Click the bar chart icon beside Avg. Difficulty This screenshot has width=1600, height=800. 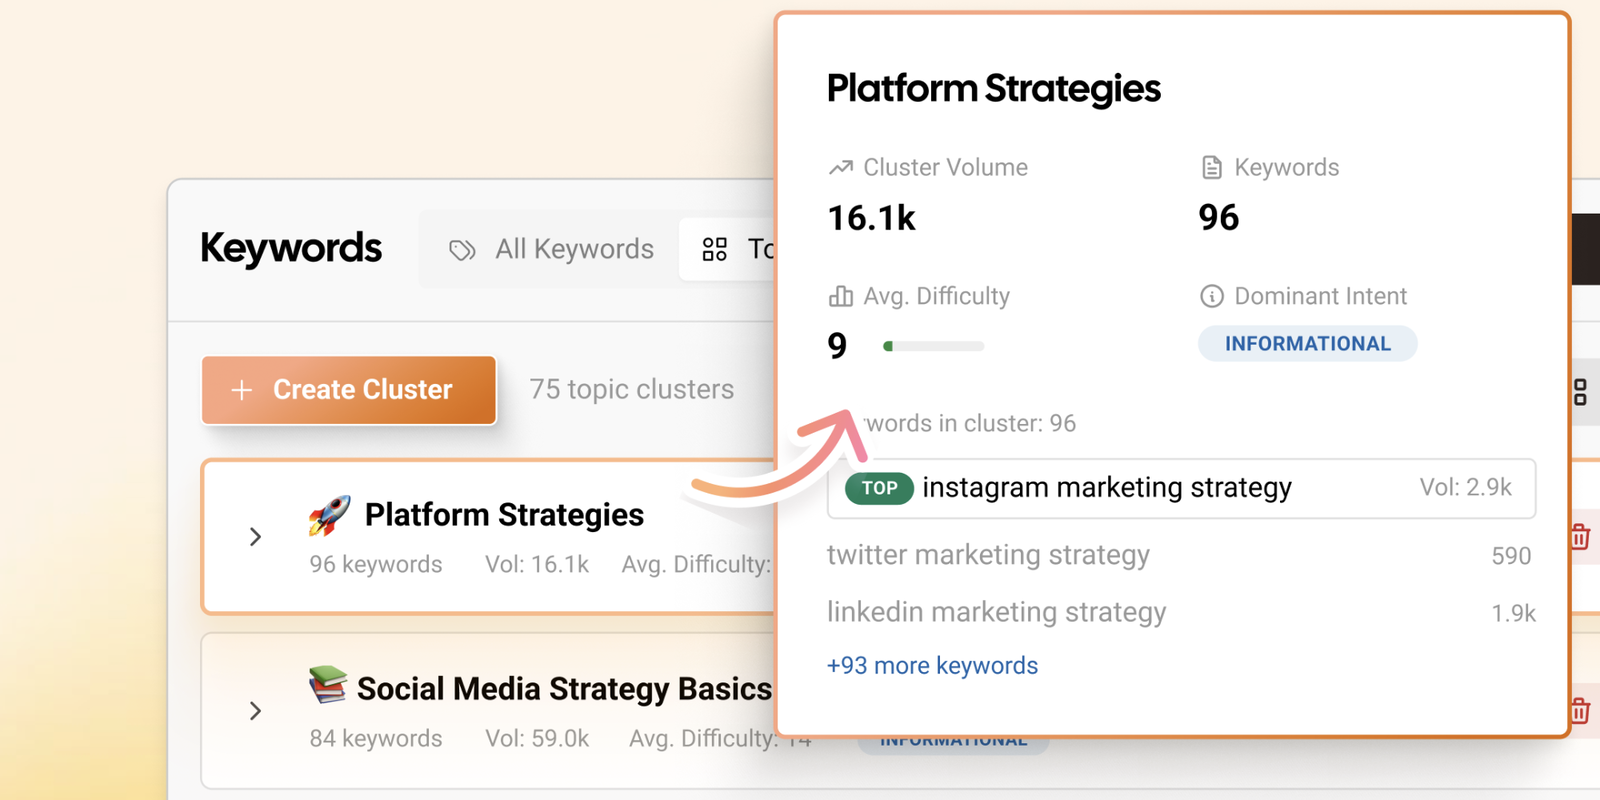tap(839, 295)
